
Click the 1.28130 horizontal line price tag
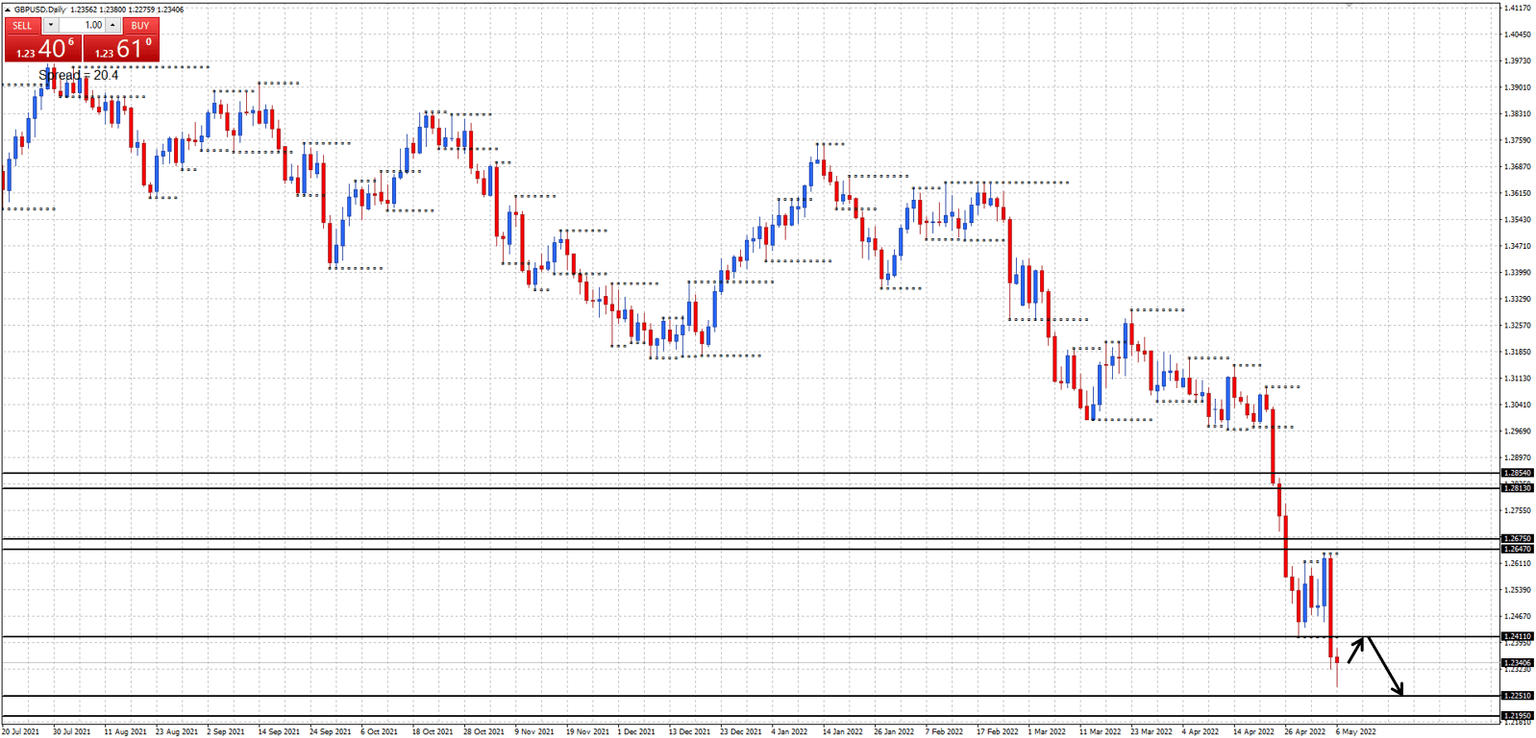click(x=1517, y=488)
